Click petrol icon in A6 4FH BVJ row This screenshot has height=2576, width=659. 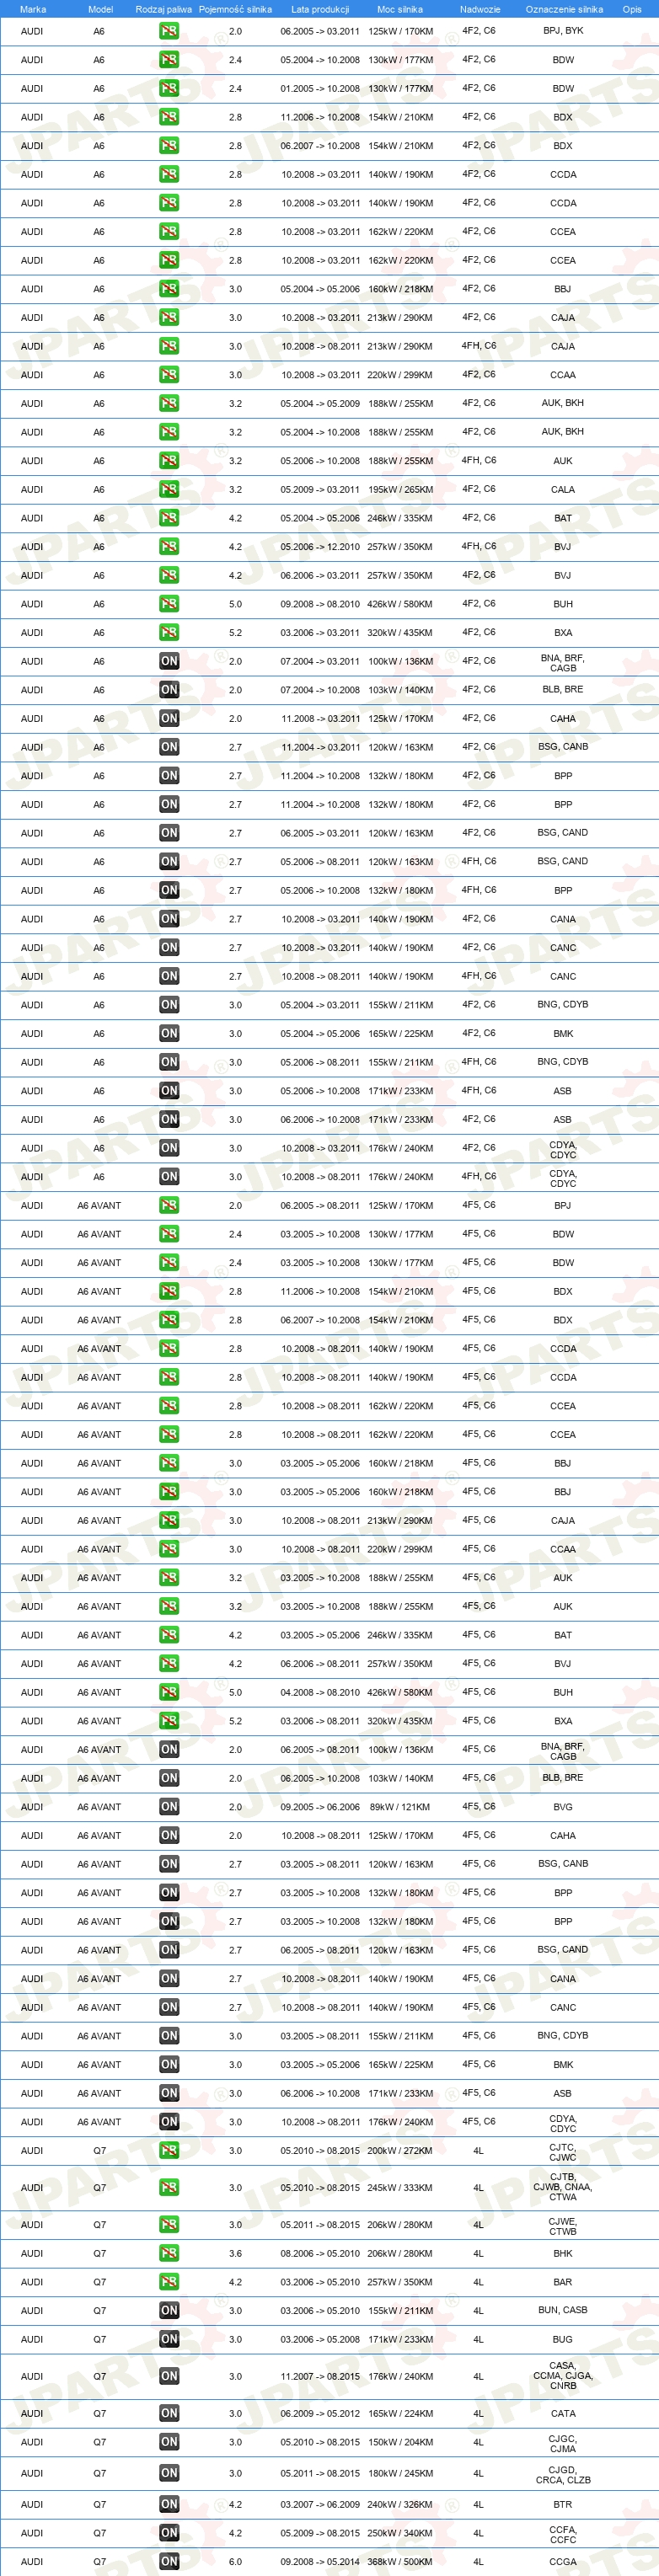(169, 547)
